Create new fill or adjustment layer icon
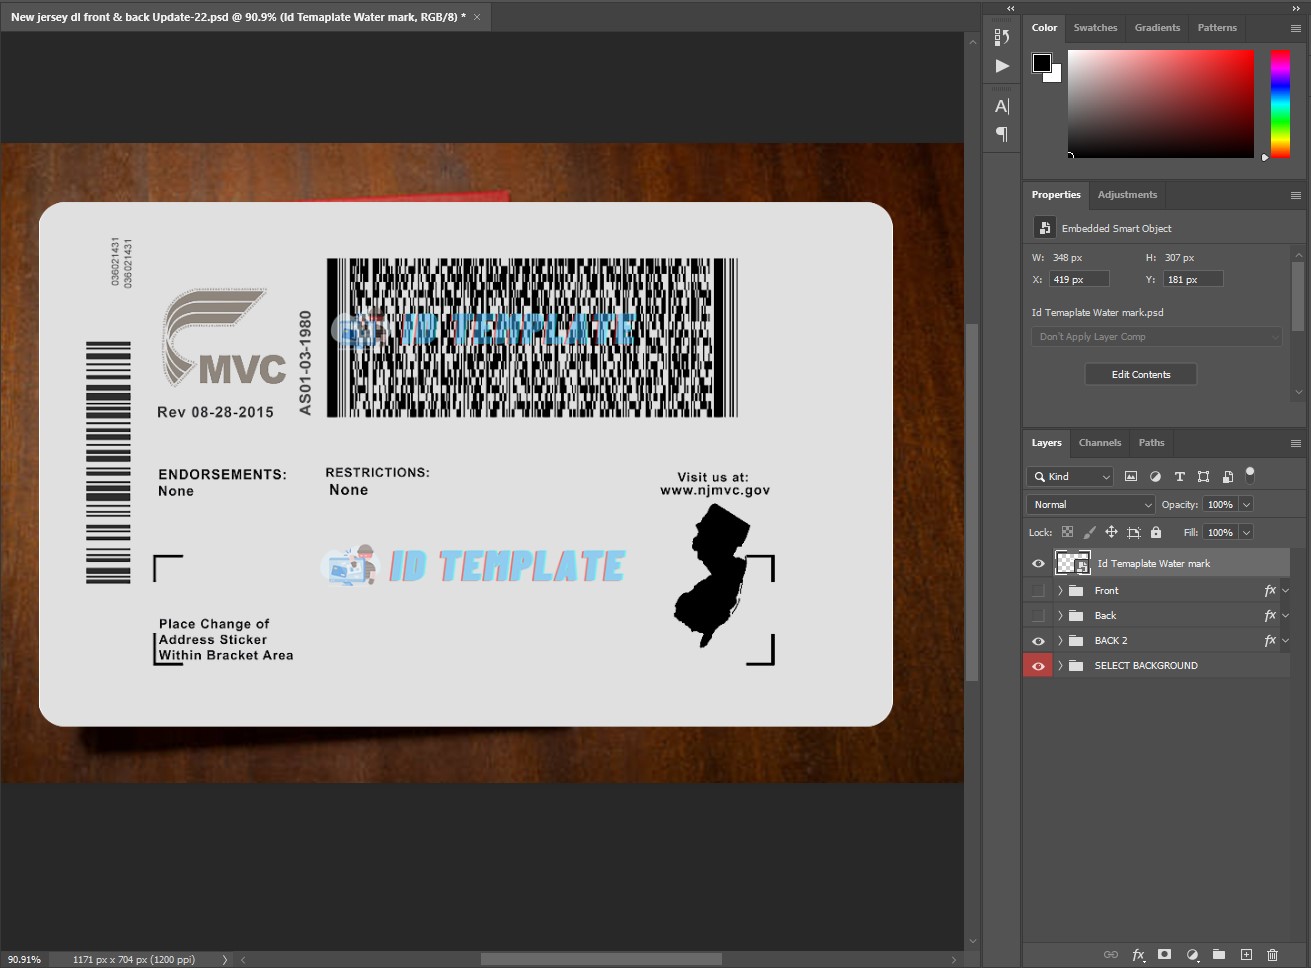 pos(1192,955)
